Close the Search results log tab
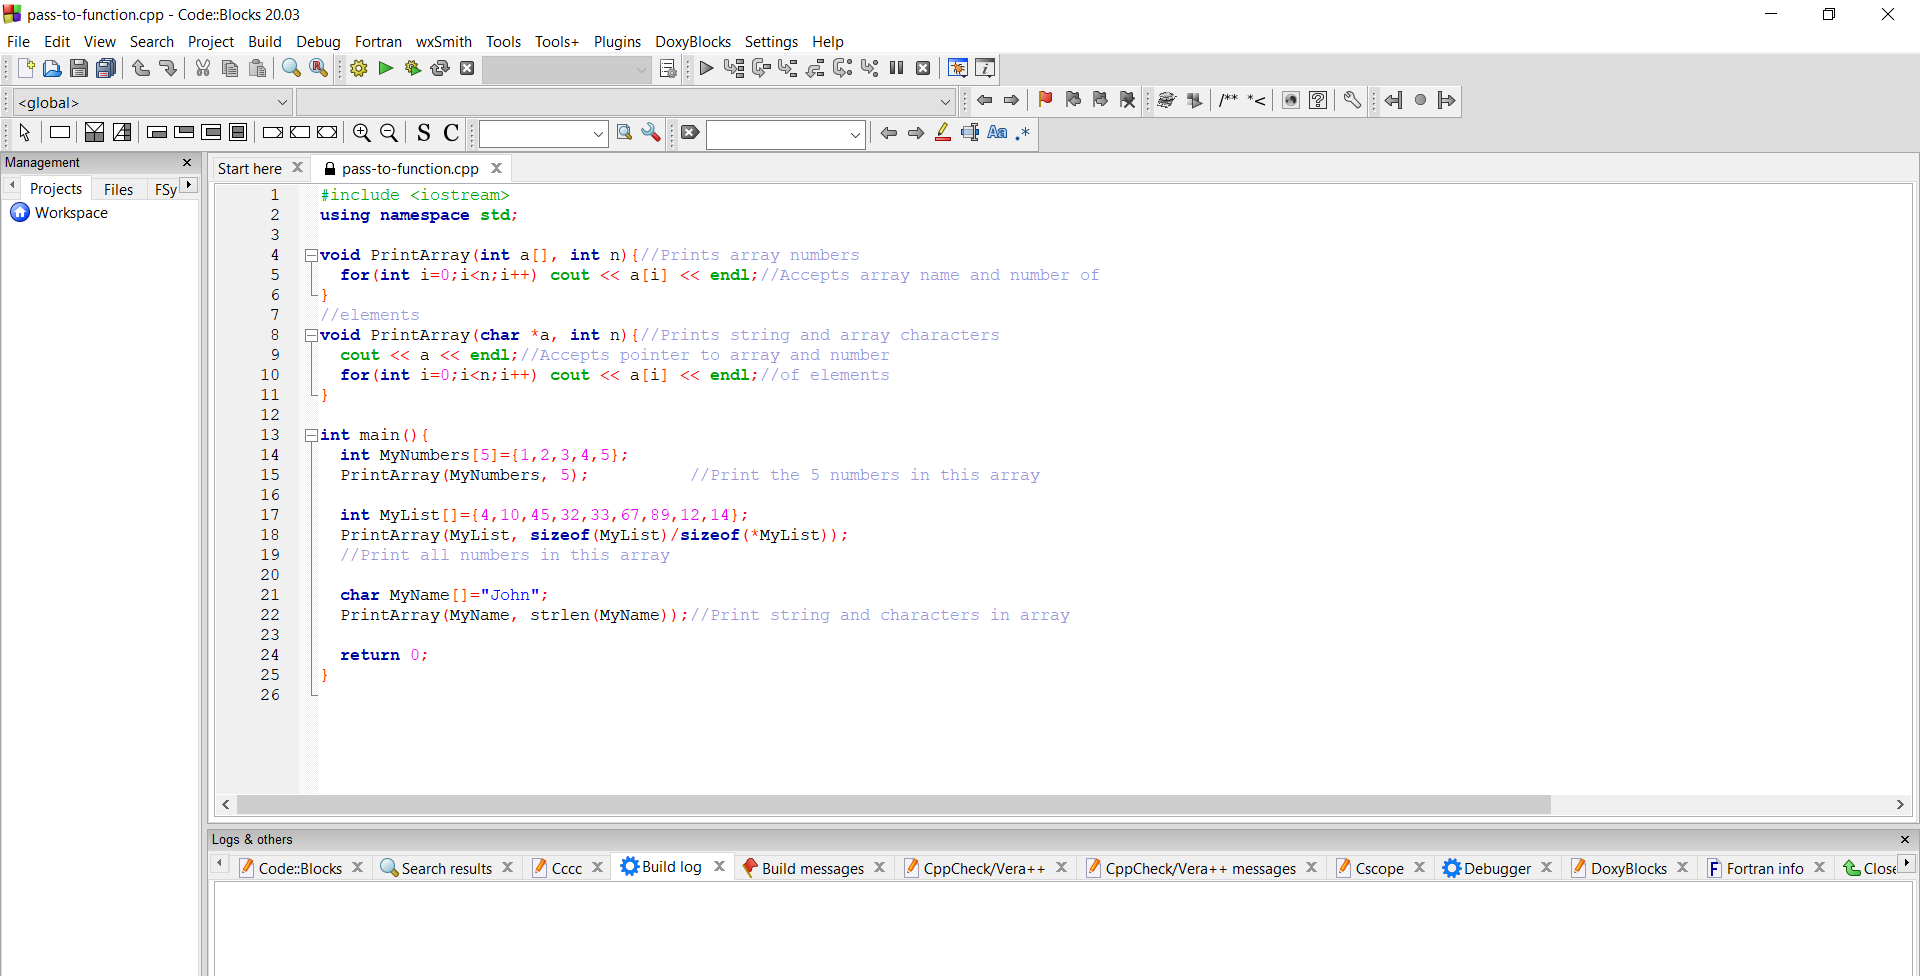This screenshot has width=1920, height=976. coord(508,868)
